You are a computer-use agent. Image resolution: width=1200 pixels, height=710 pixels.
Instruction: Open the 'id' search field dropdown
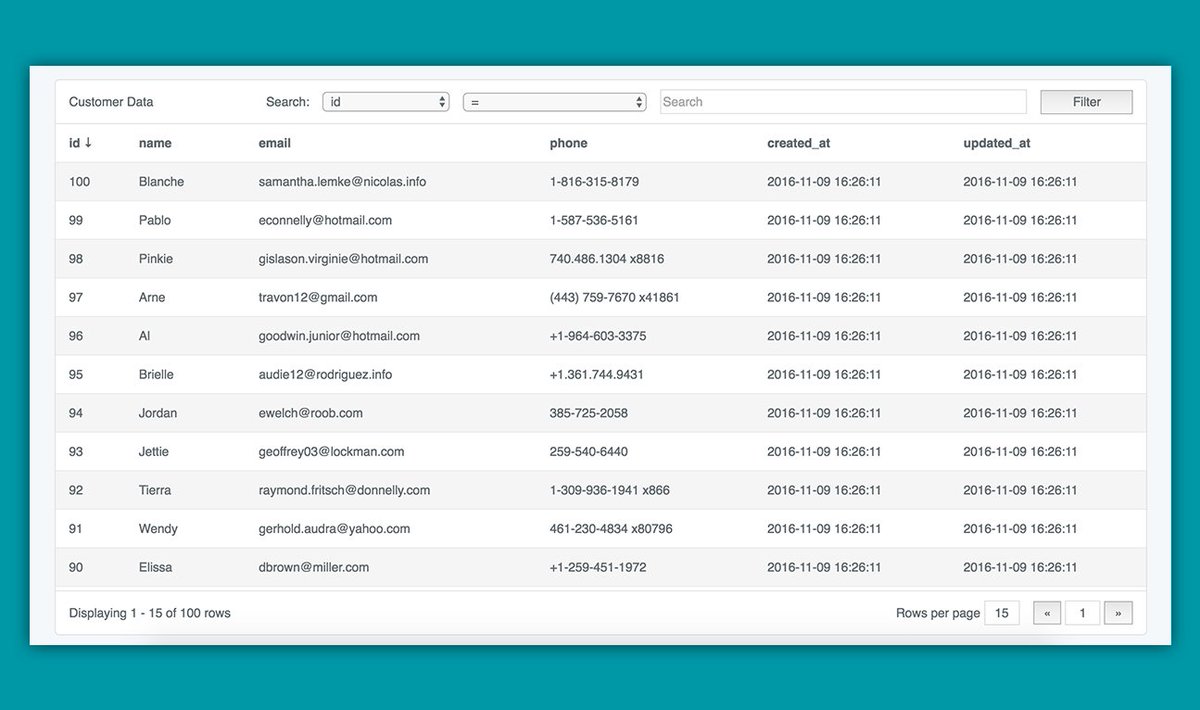pos(386,102)
